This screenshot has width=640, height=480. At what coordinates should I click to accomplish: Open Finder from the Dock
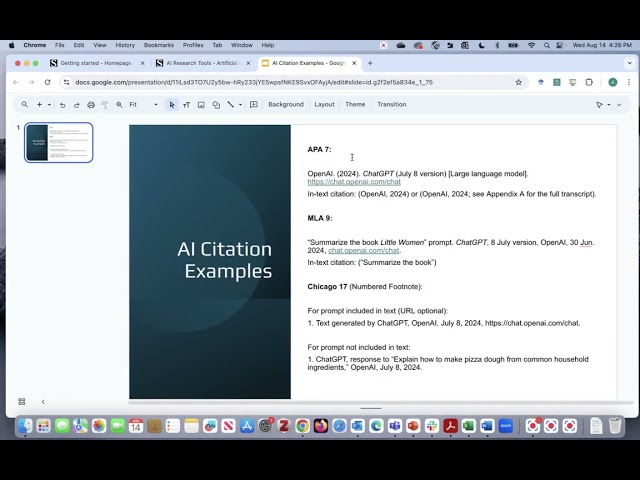(x=25, y=426)
